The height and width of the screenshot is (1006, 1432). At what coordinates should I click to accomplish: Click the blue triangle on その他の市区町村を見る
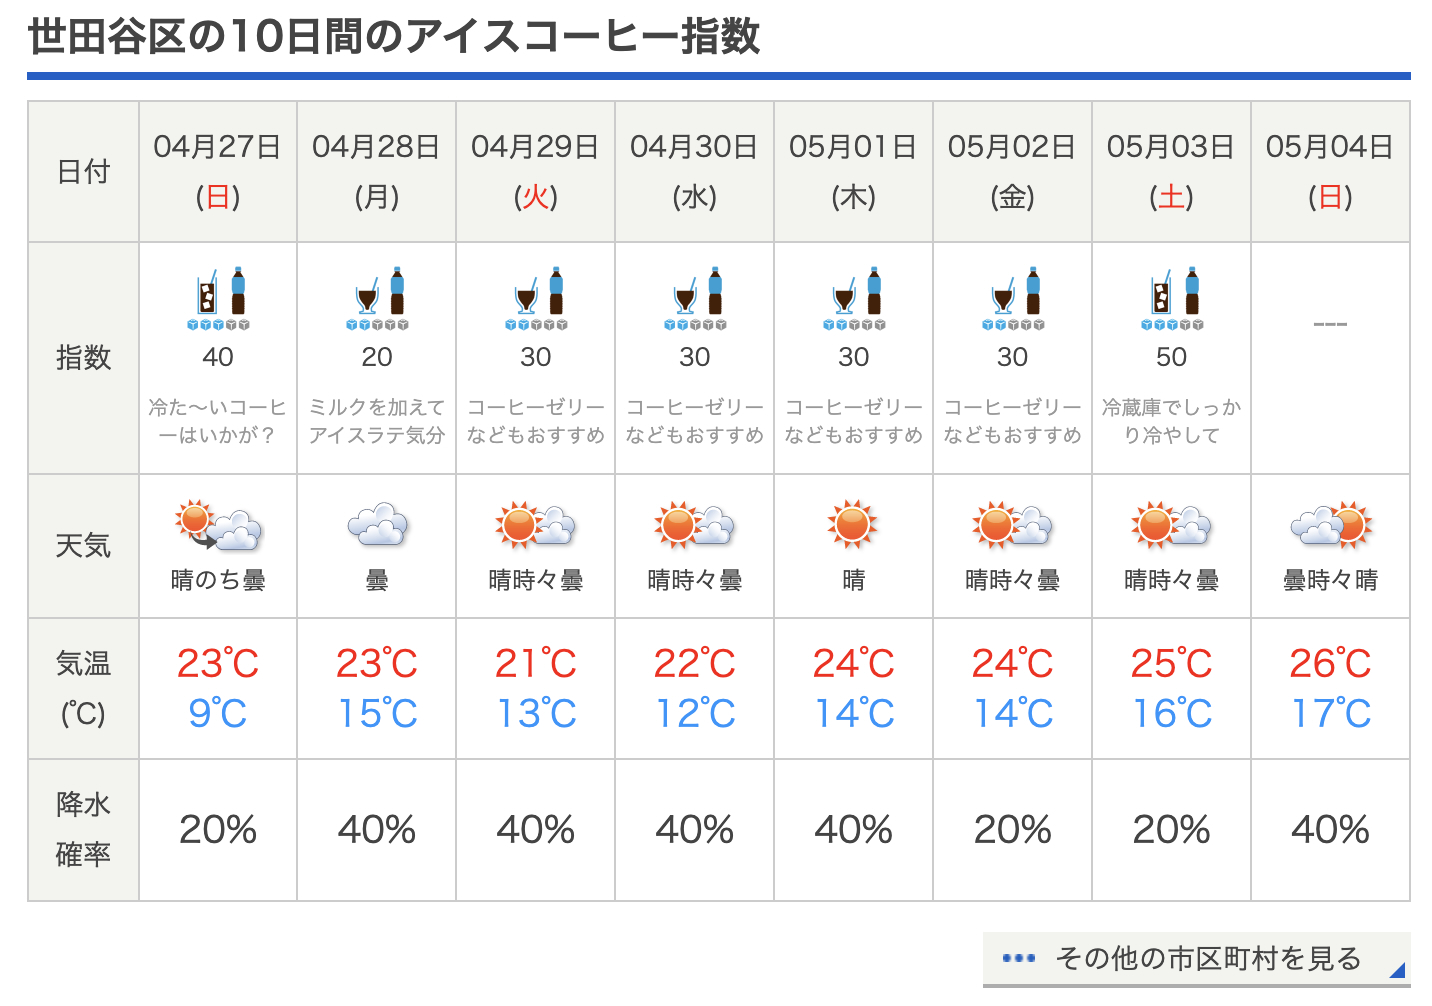click(x=1398, y=970)
